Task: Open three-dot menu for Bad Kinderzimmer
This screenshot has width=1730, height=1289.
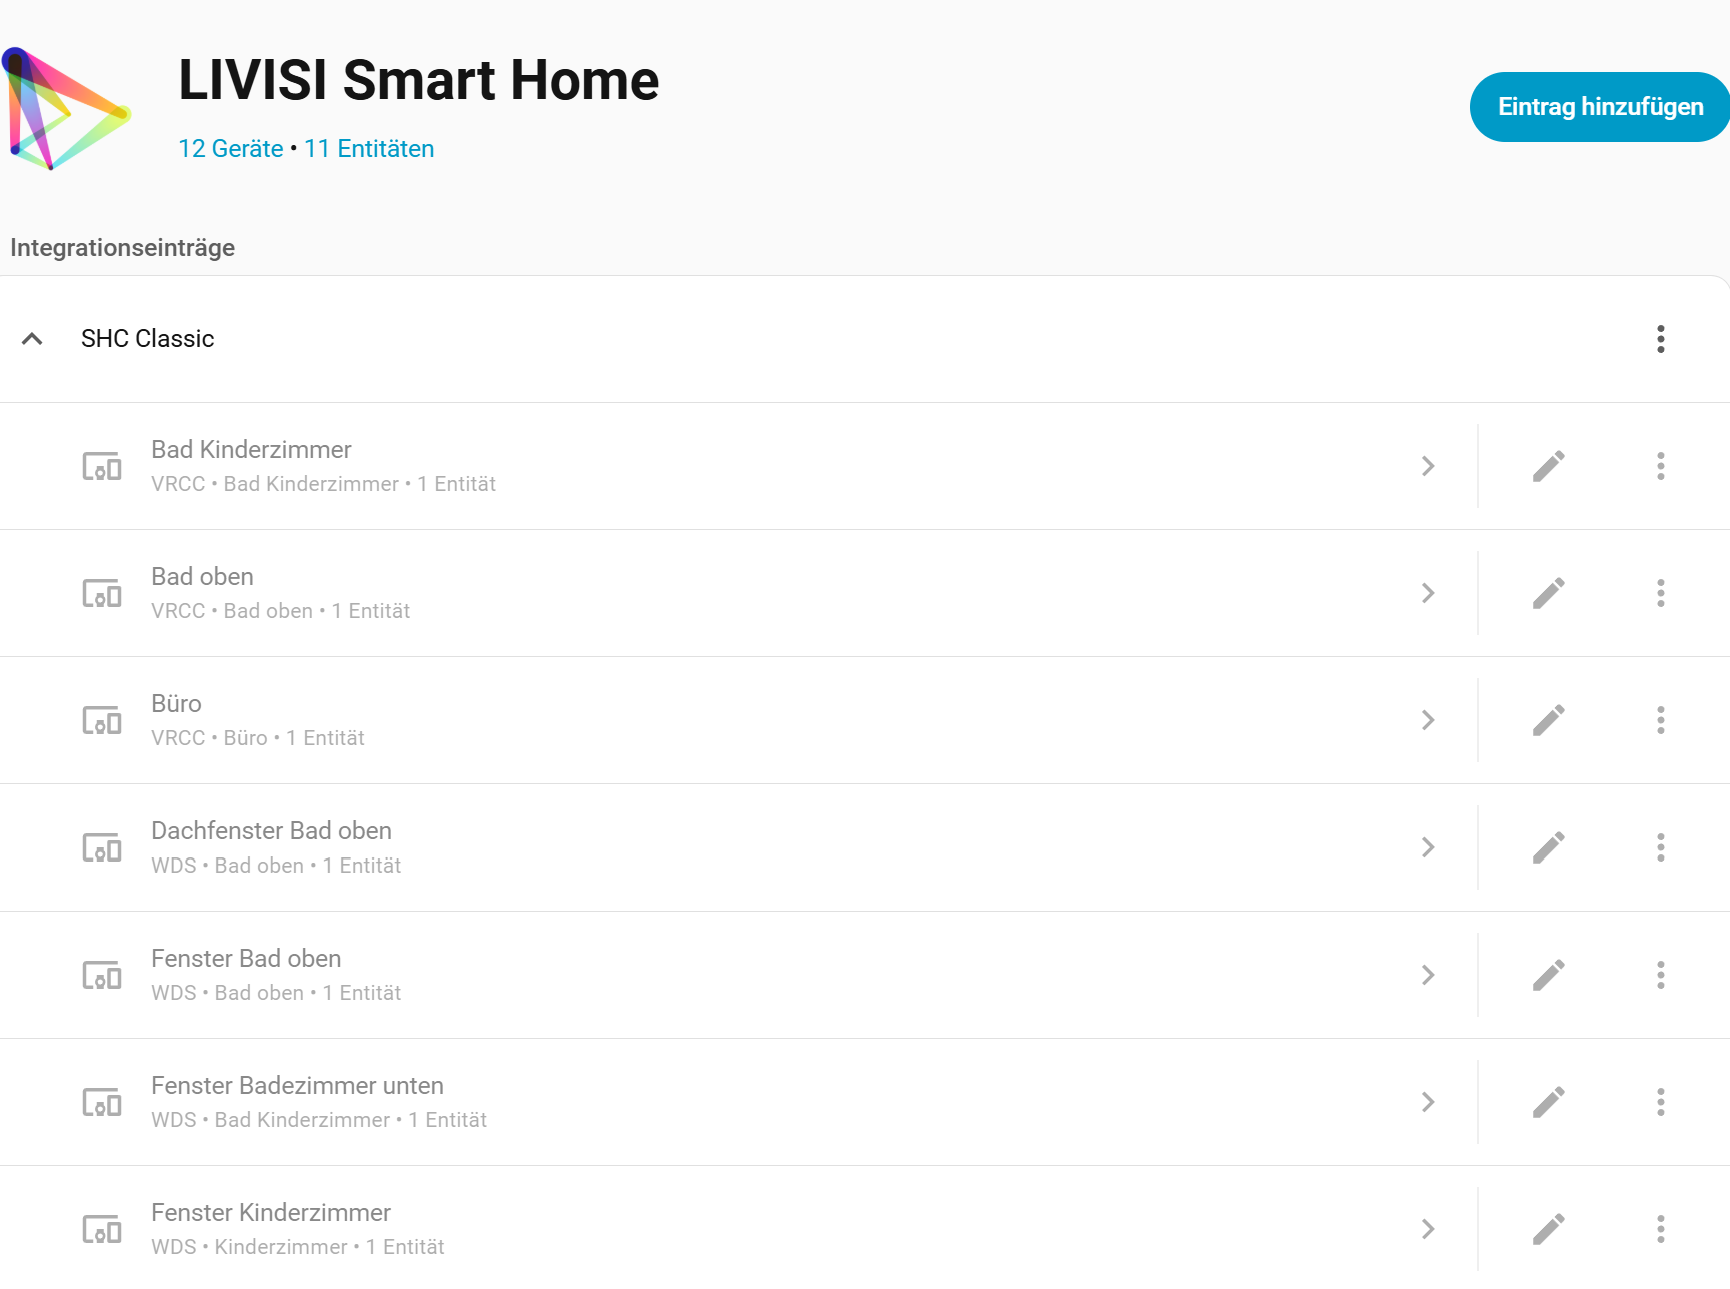Action: click(x=1660, y=466)
